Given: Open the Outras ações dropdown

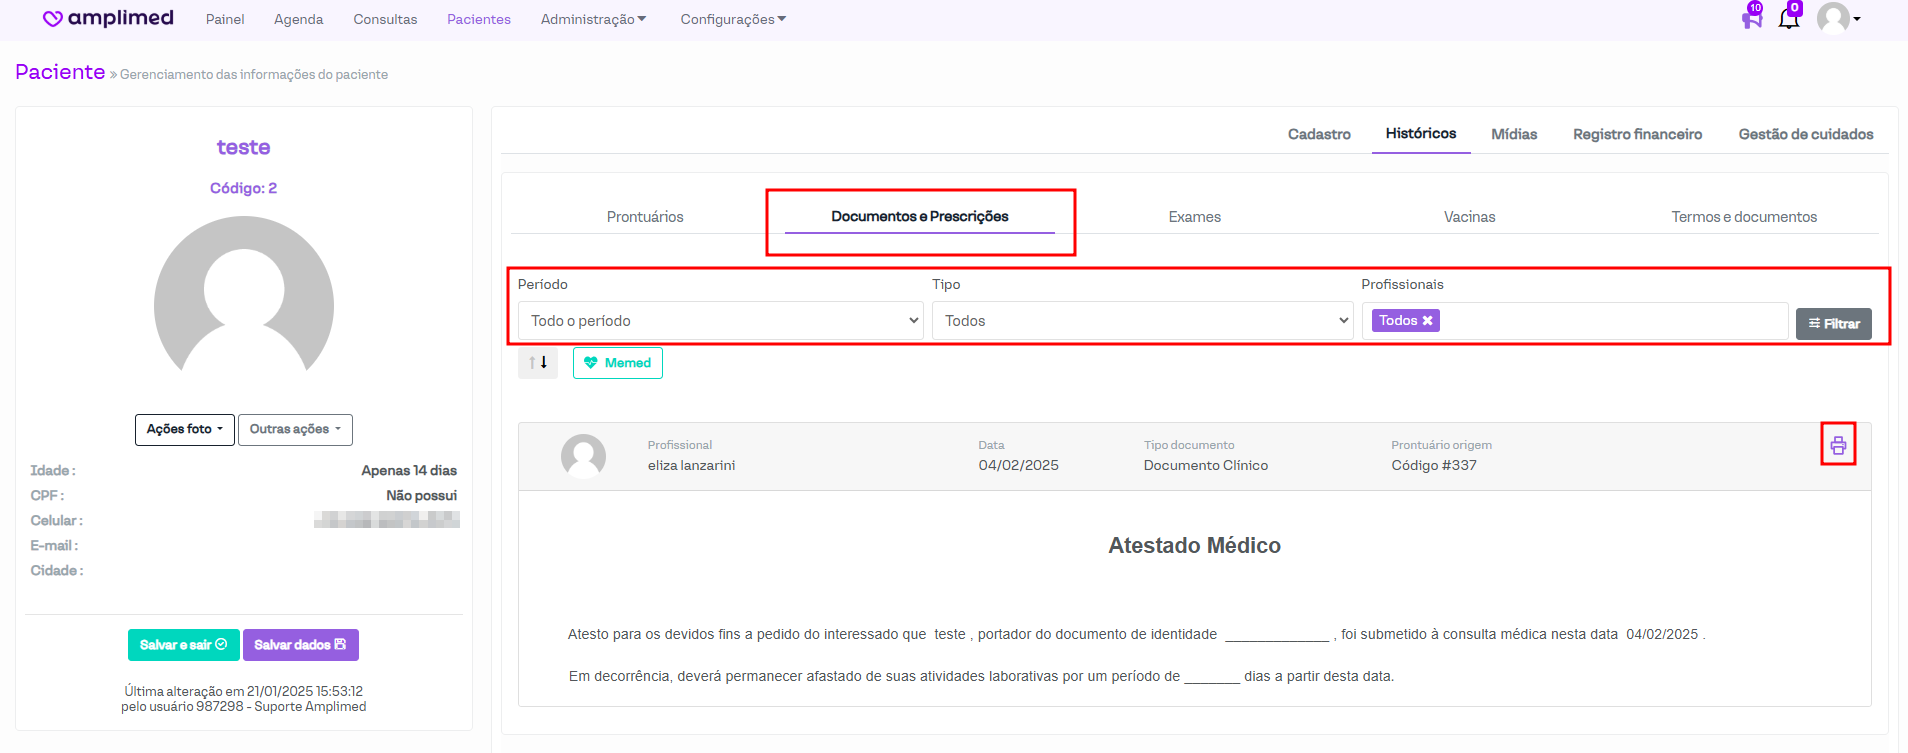Looking at the screenshot, I should click(x=295, y=429).
